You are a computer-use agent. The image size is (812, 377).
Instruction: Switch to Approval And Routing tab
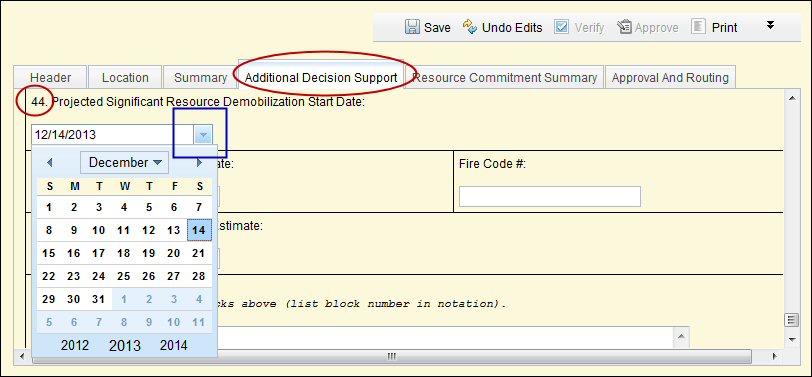[x=670, y=78]
